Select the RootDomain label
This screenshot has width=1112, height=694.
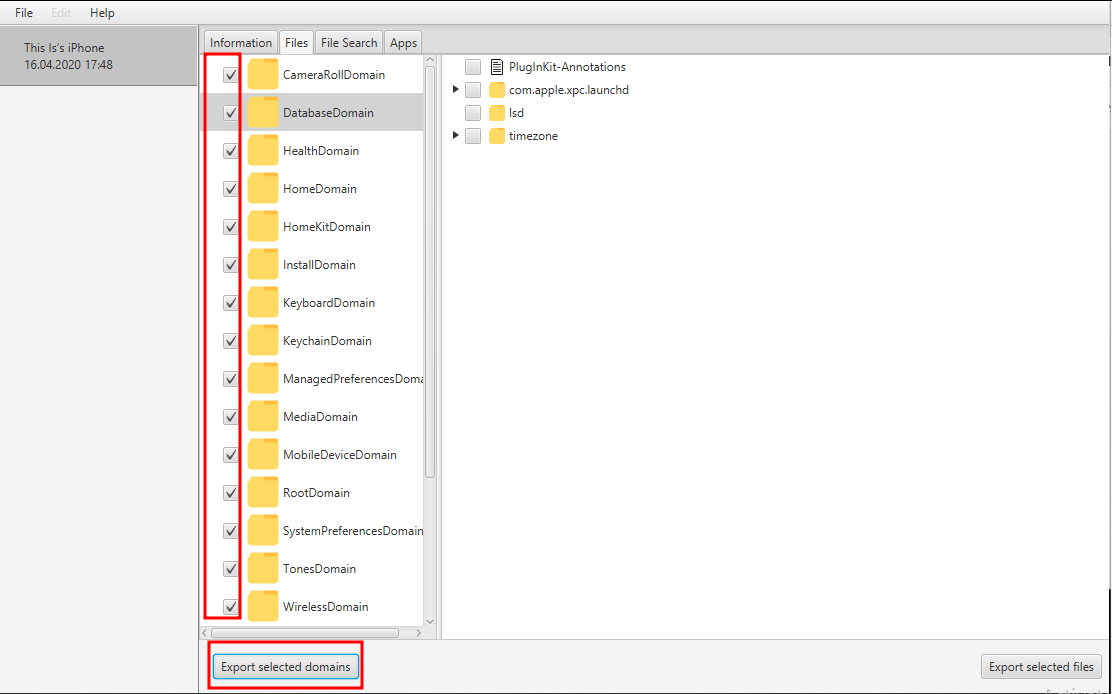click(316, 493)
